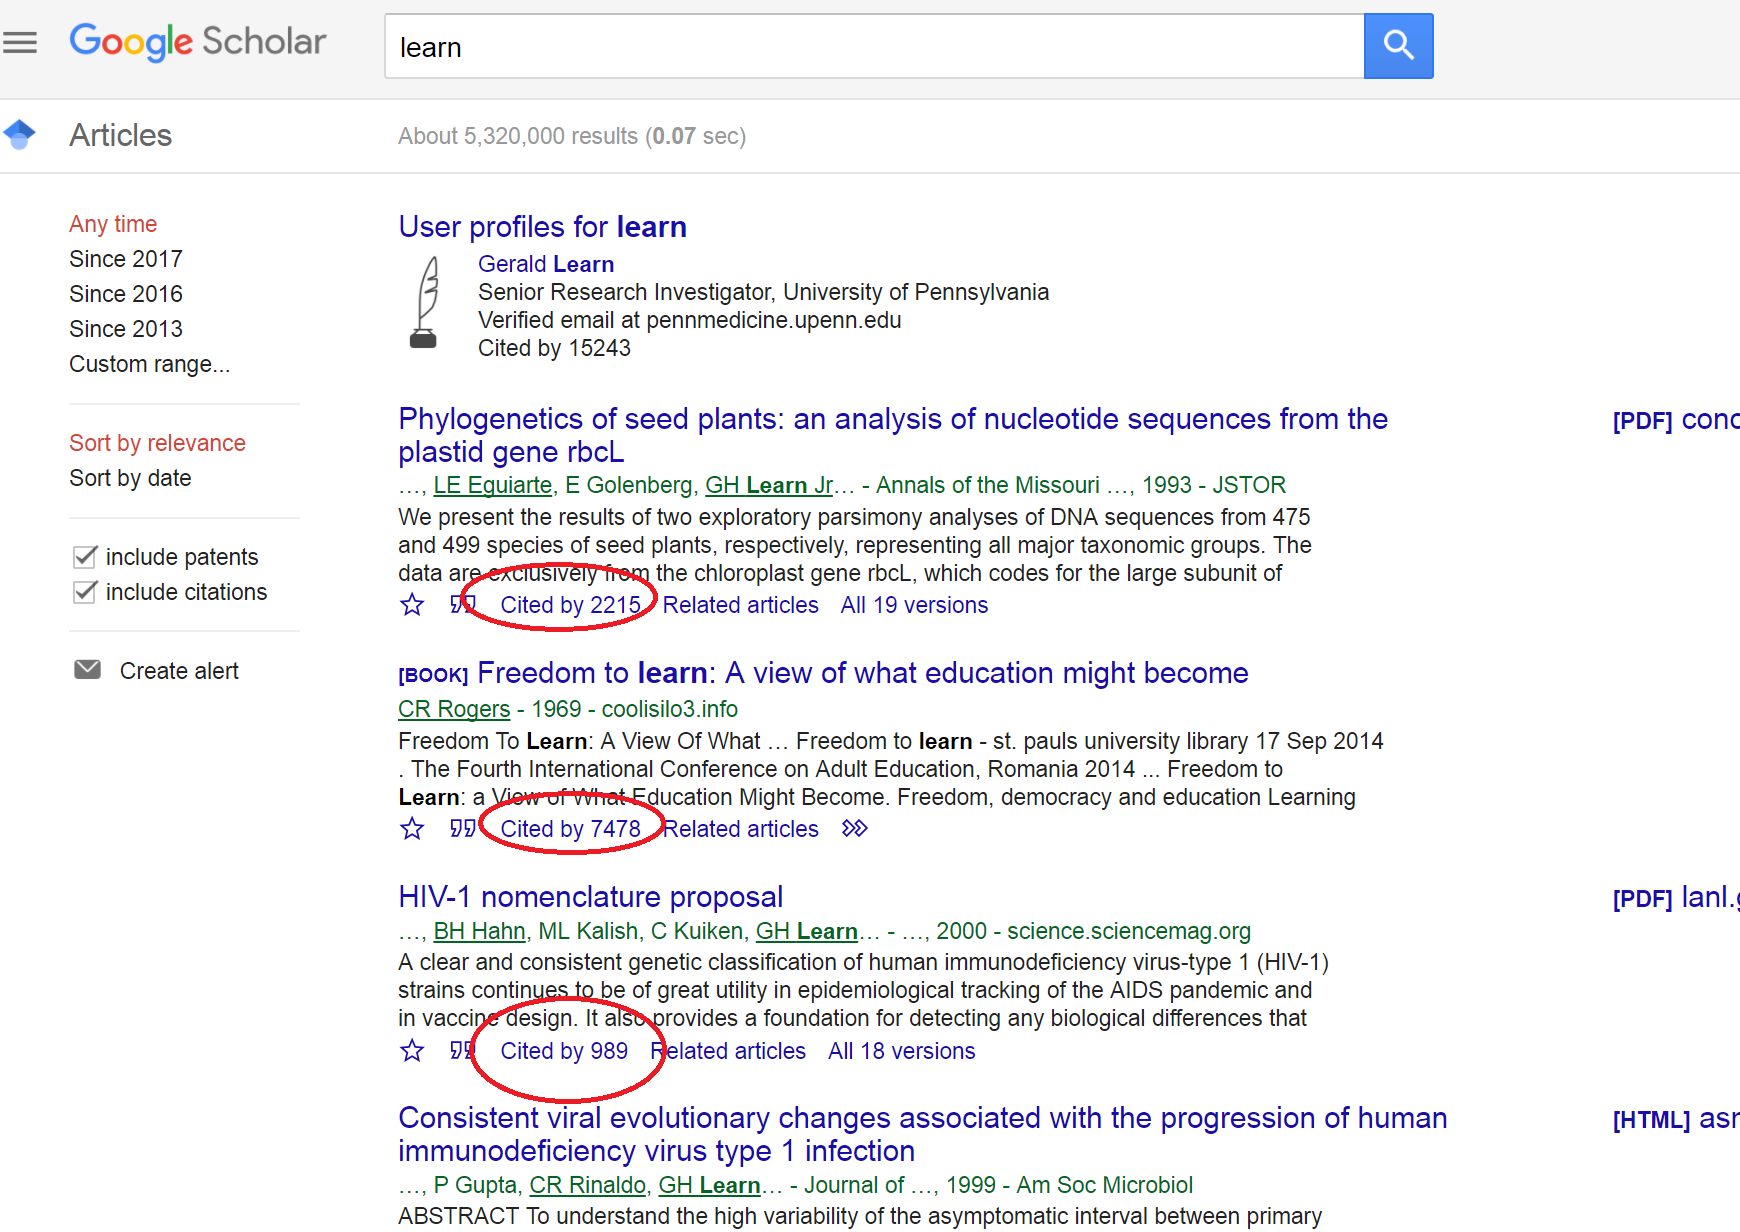Click the Google Scholar logo
Image resolution: width=1740 pixels, height=1232 pixels.
coord(198,42)
